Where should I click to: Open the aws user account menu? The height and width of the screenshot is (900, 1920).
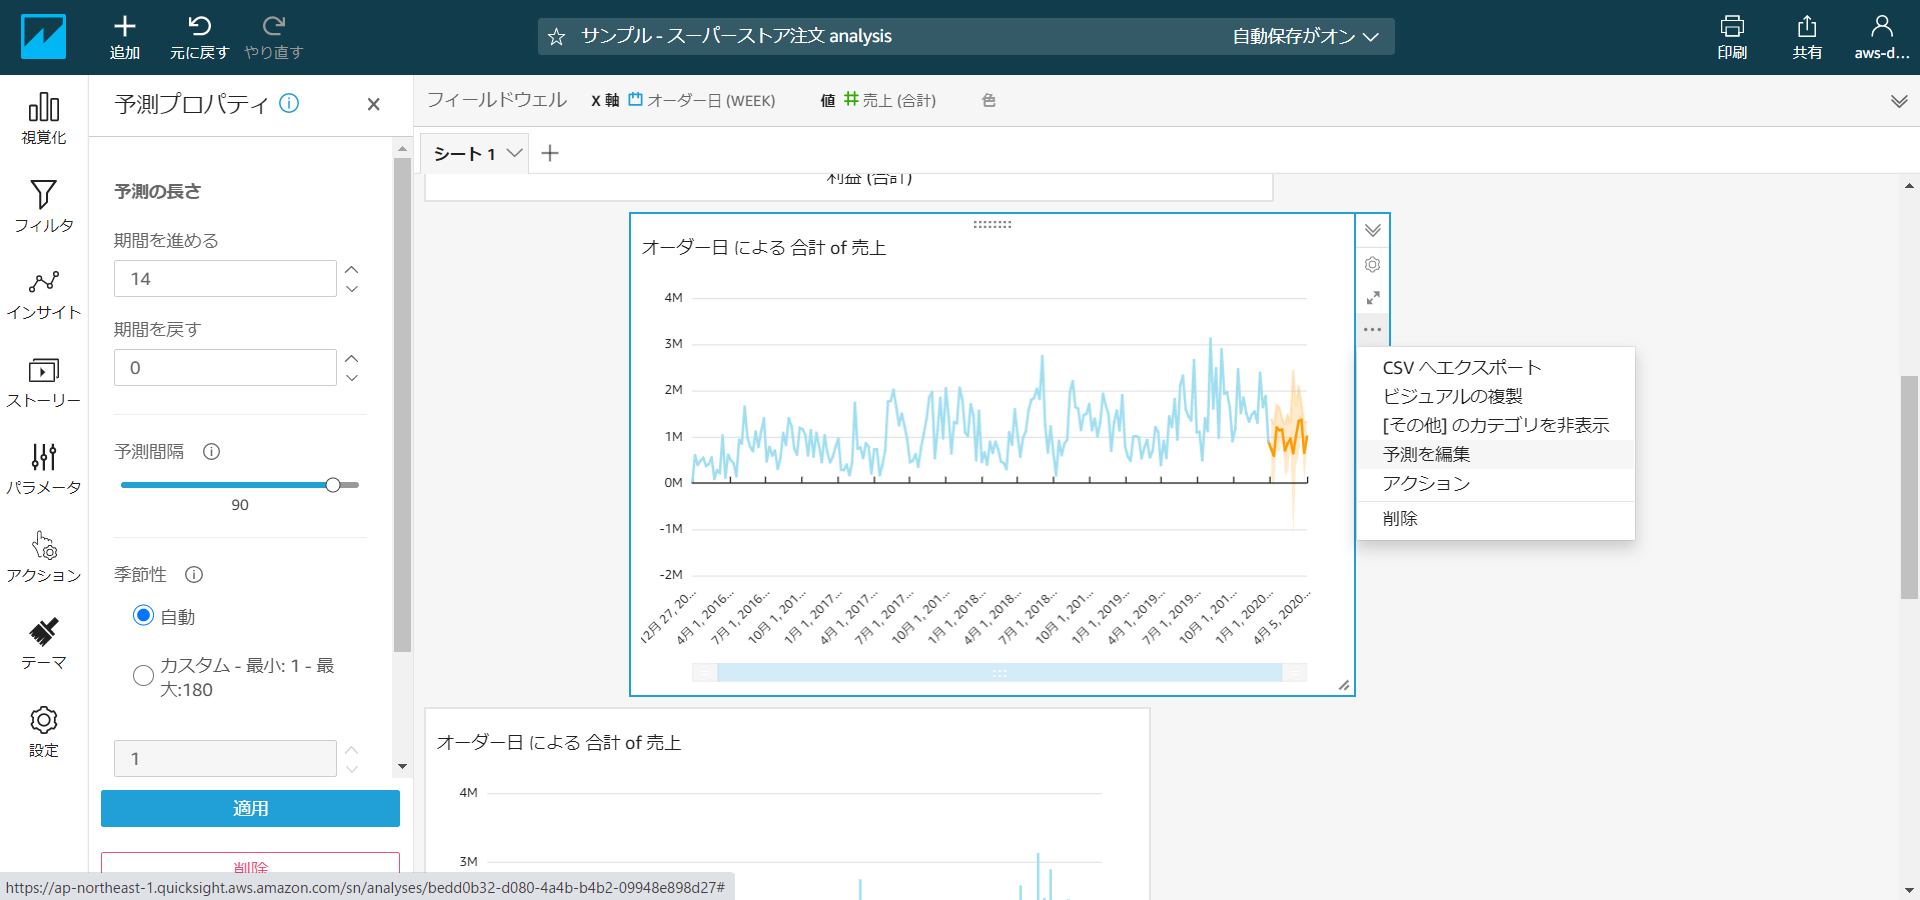pos(1882,37)
